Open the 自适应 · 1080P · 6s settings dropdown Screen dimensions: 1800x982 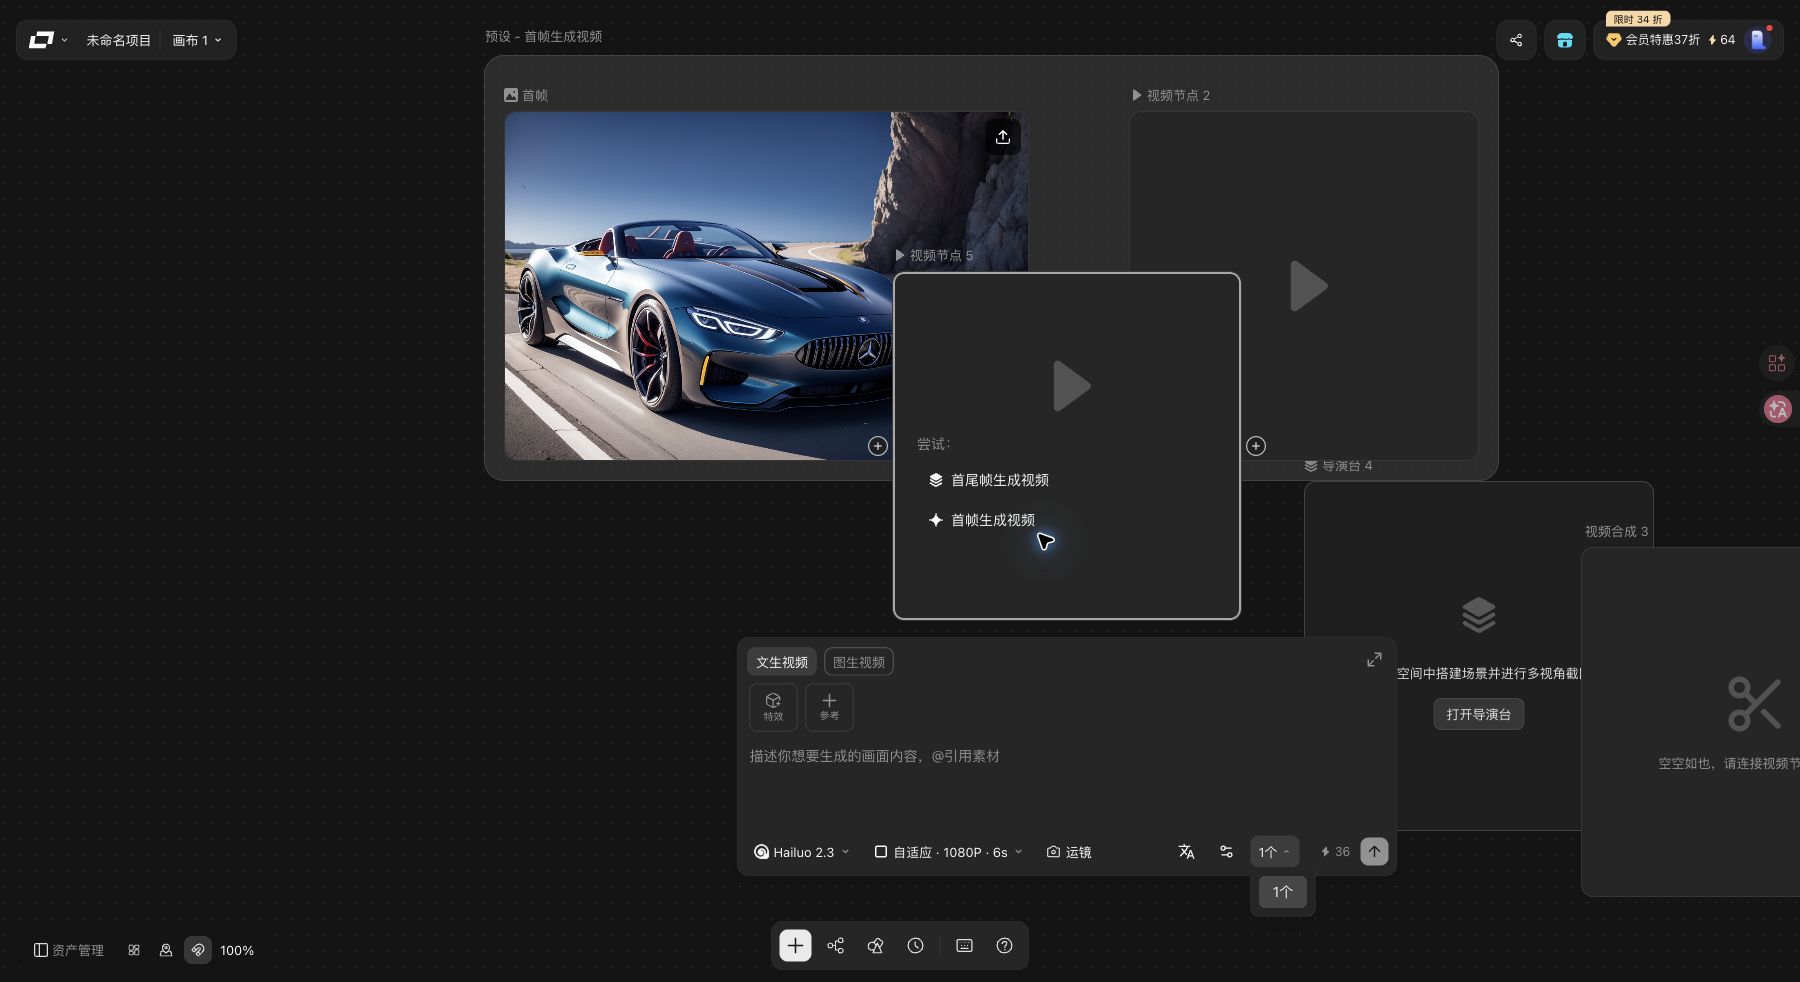click(x=949, y=852)
